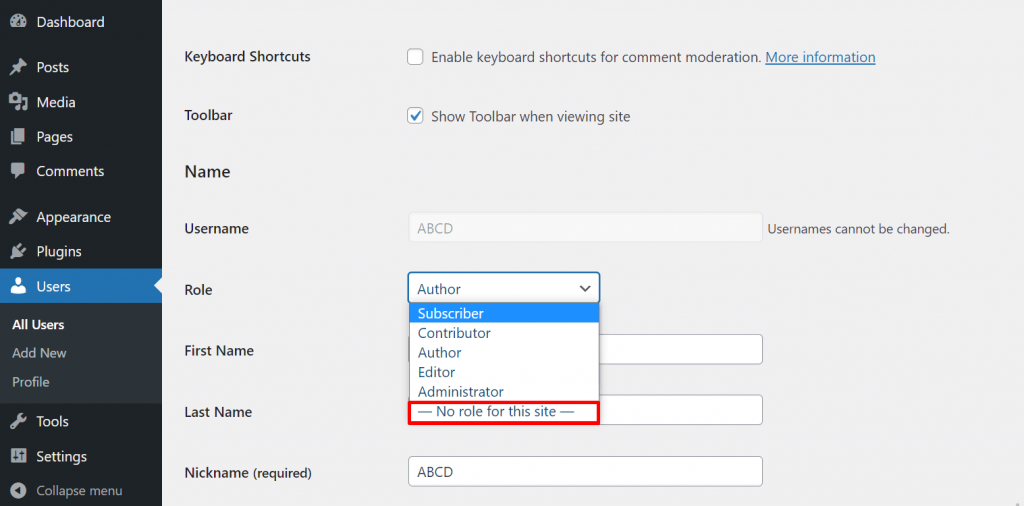The height and width of the screenshot is (506, 1024).
Task: Enable keyboard shortcuts for comment moderation
Action: pos(415,57)
